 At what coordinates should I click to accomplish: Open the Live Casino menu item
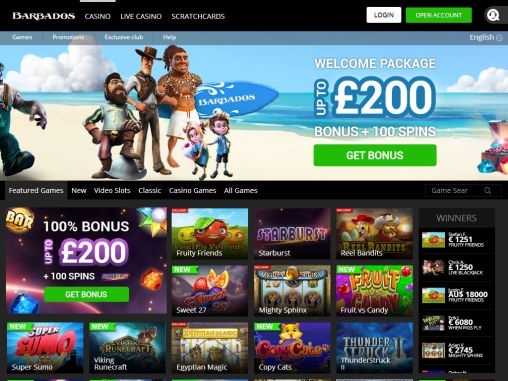click(141, 16)
